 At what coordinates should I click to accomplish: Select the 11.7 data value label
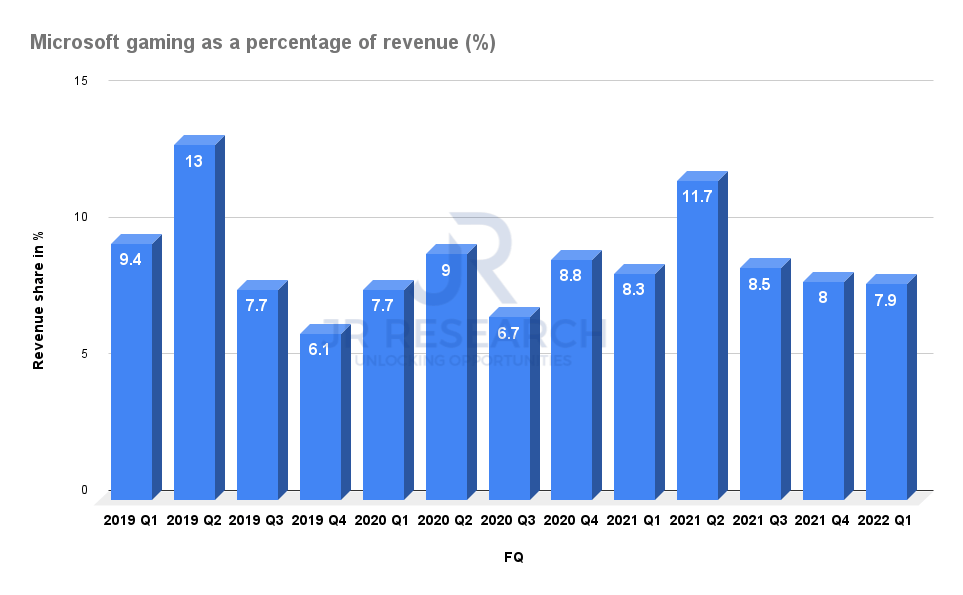(697, 196)
